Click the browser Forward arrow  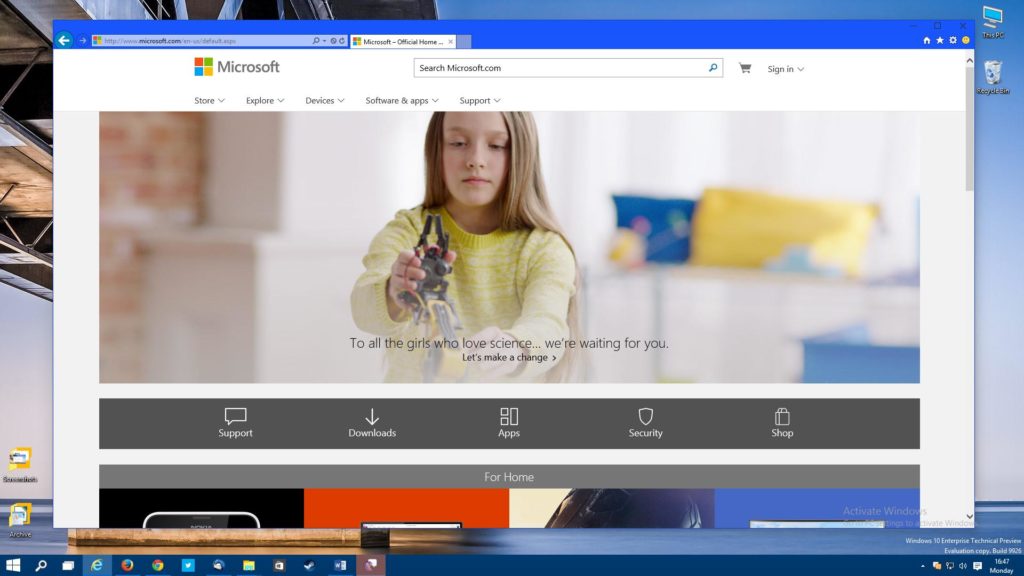coord(82,40)
